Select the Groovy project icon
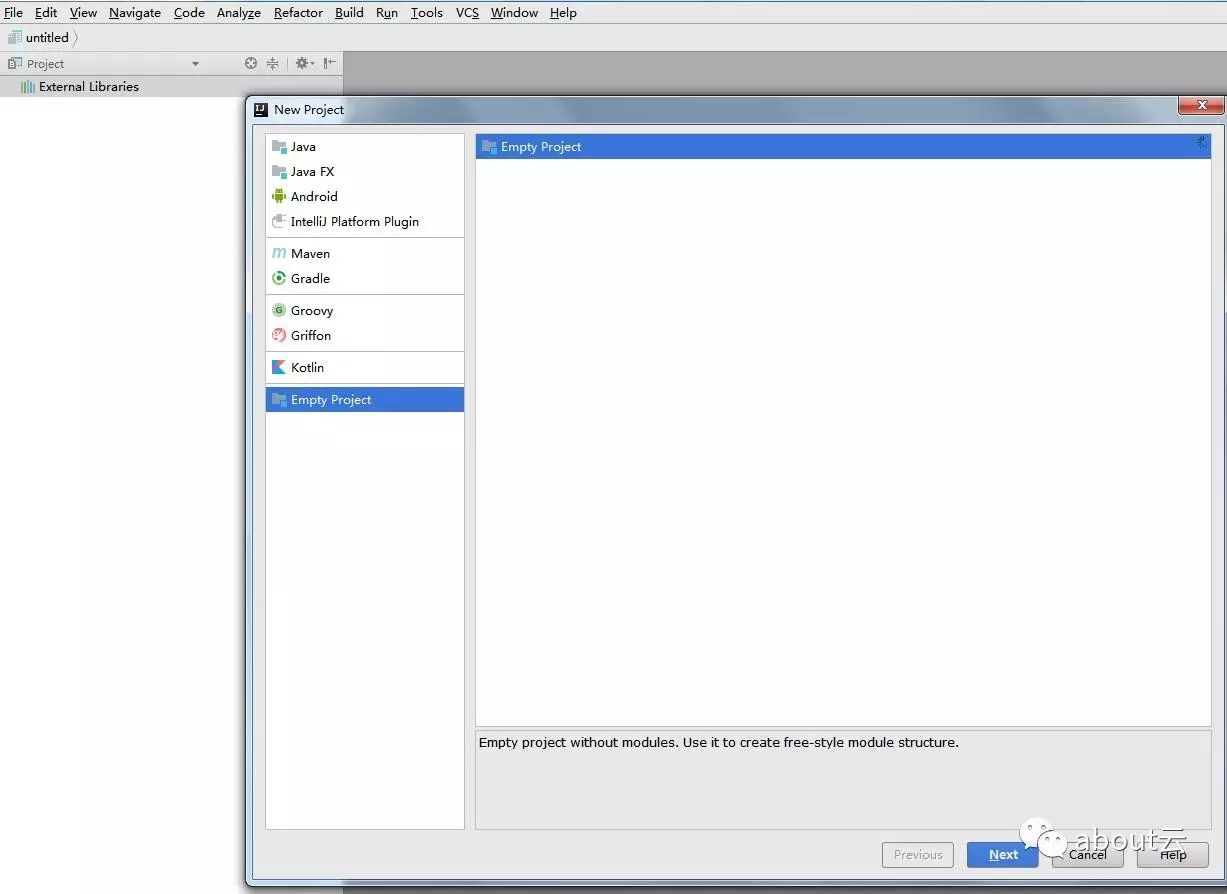The height and width of the screenshot is (894, 1227). point(279,311)
